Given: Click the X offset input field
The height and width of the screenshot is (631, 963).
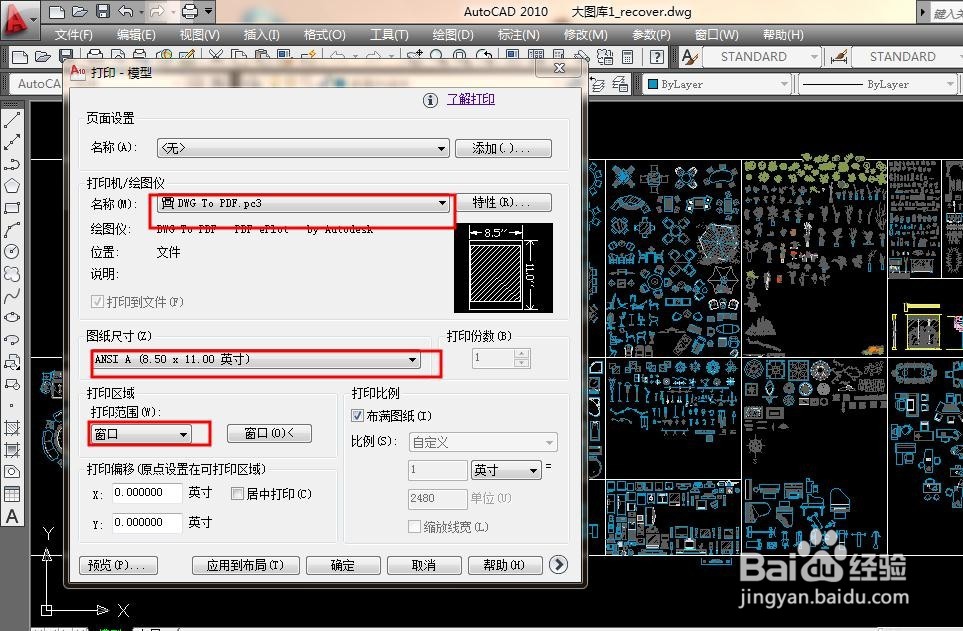Looking at the screenshot, I should (x=147, y=493).
